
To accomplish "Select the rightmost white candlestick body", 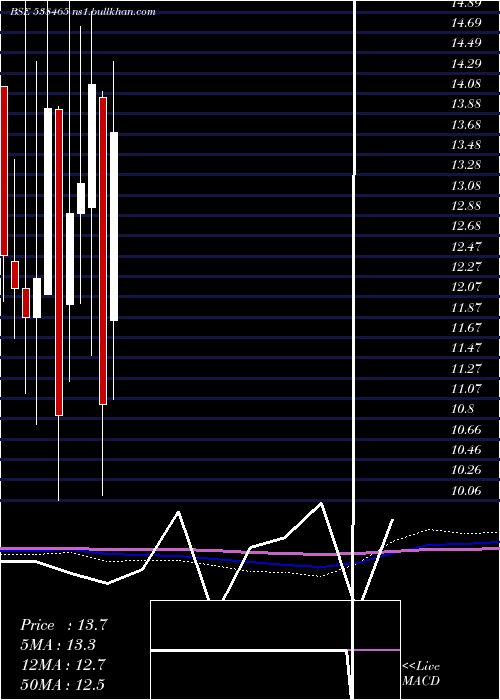I will tap(114, 226).
